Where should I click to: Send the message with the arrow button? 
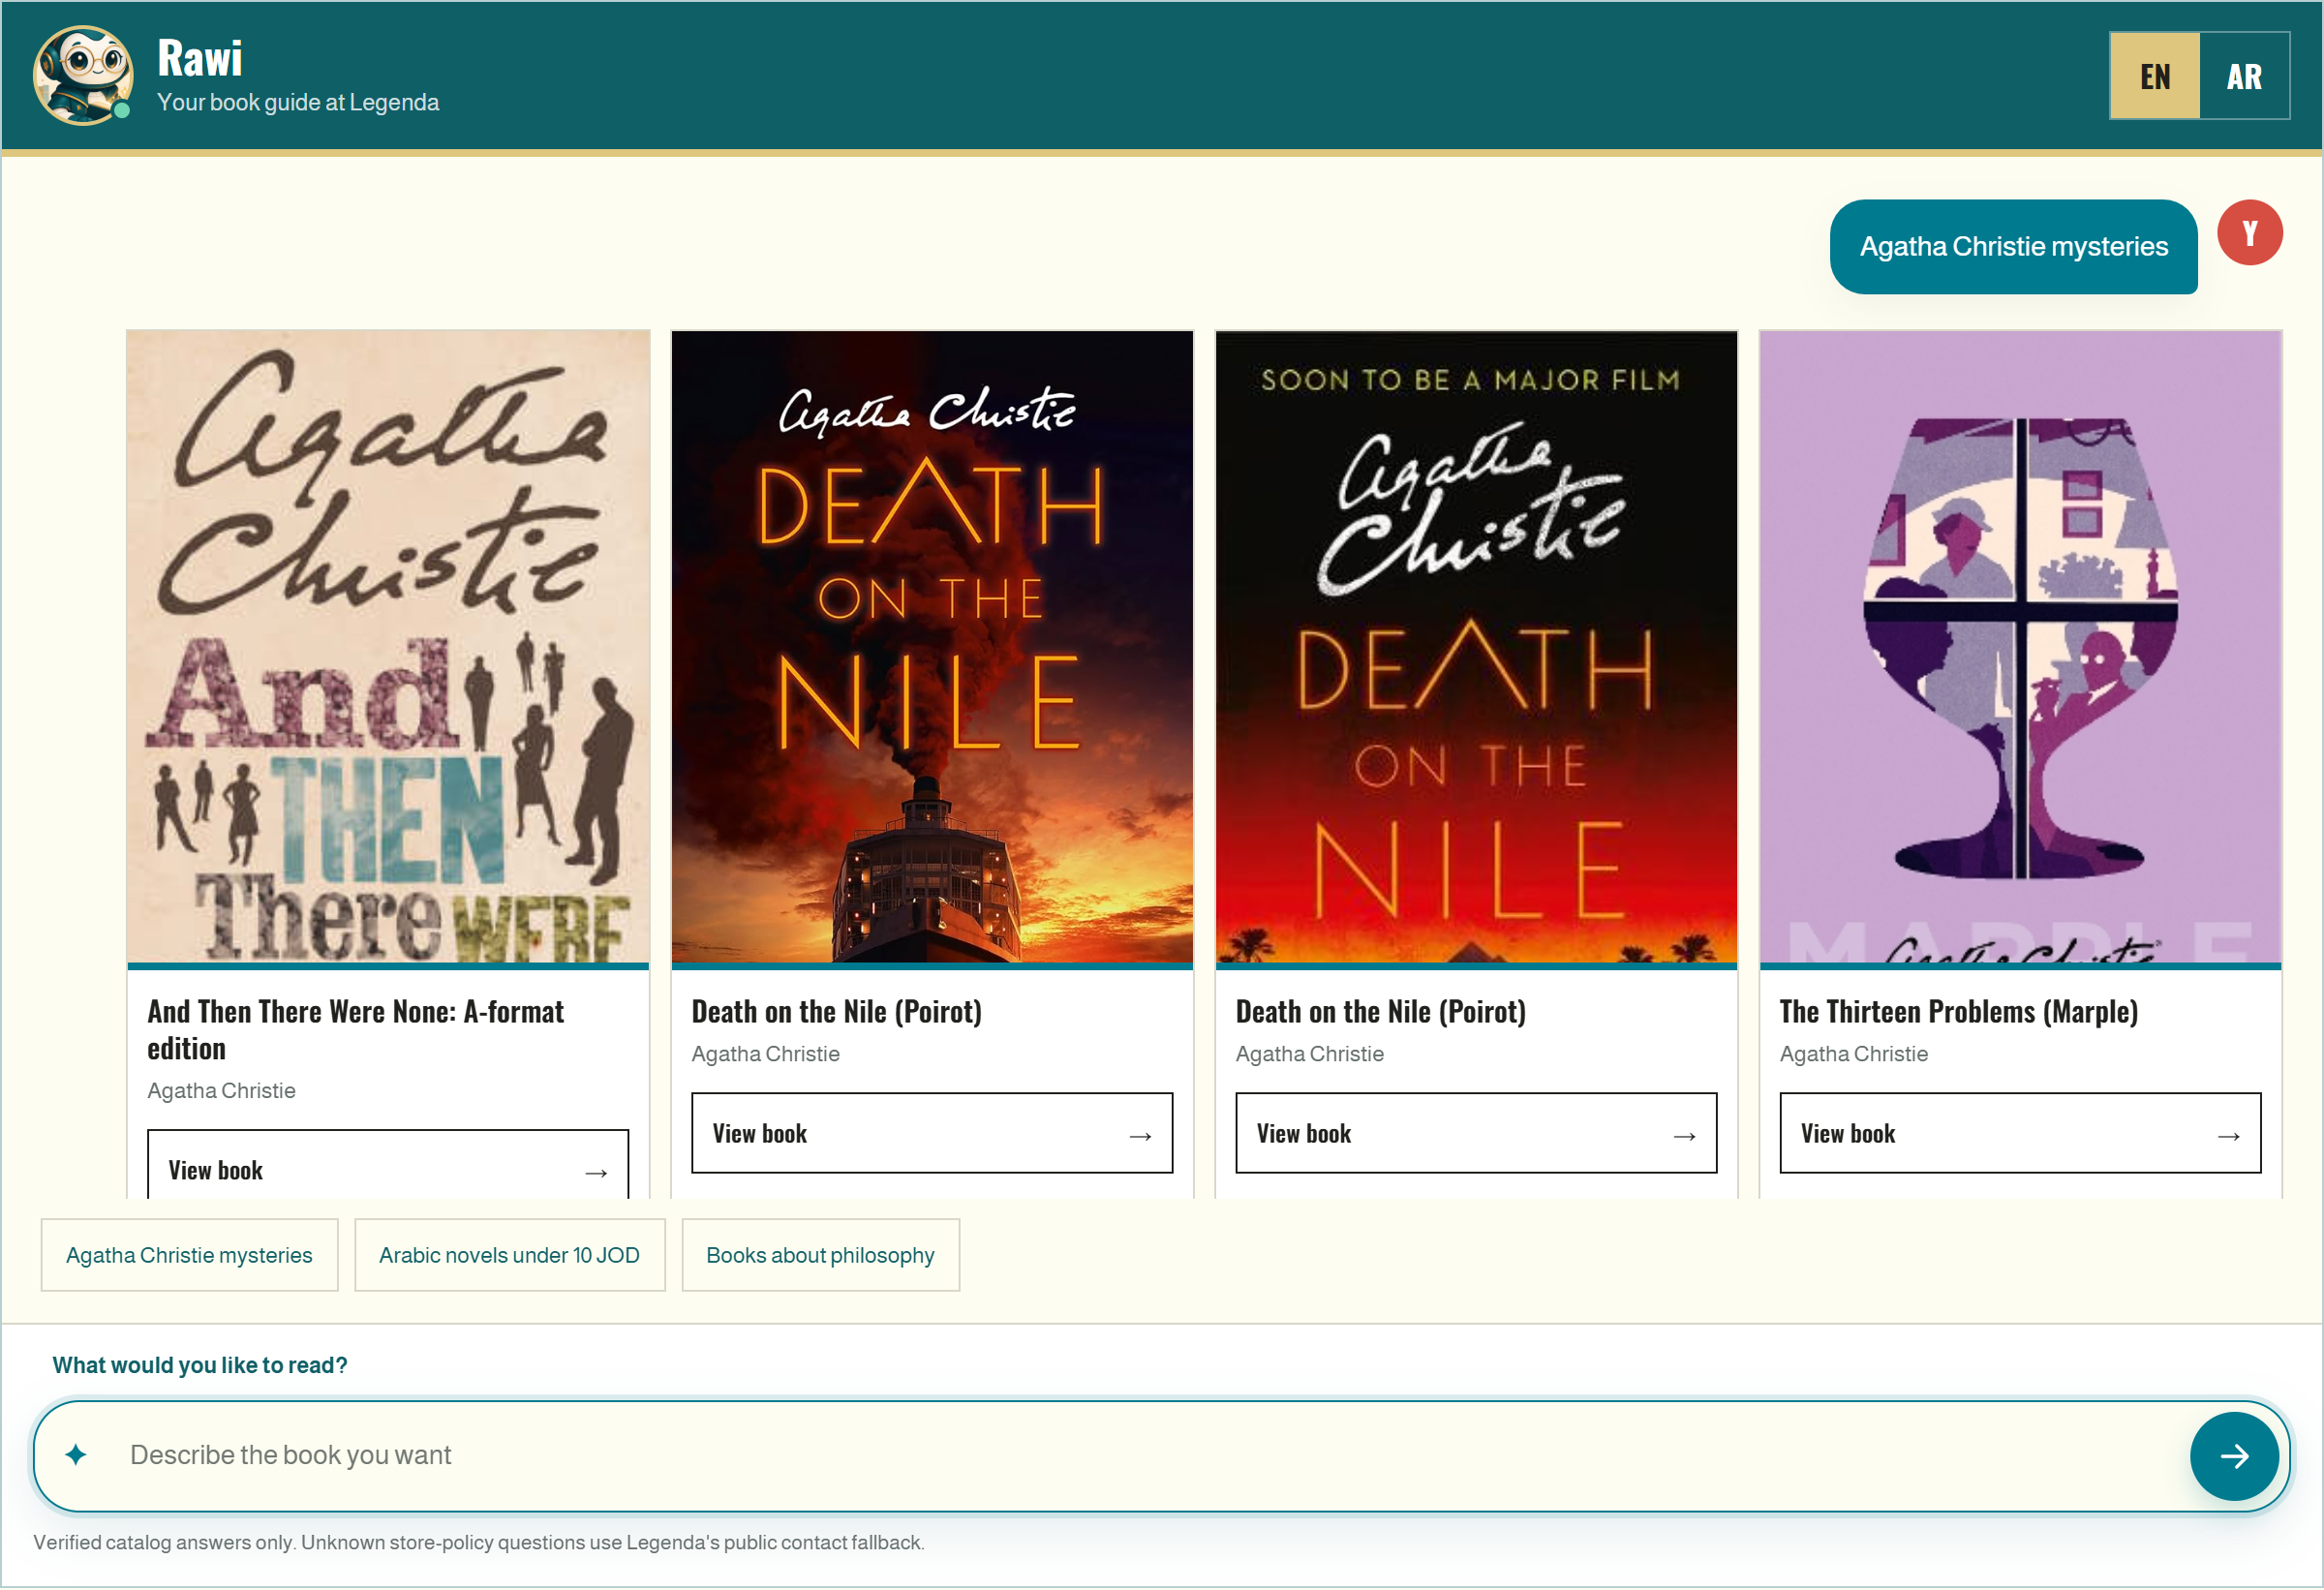pos(2234,1457)
